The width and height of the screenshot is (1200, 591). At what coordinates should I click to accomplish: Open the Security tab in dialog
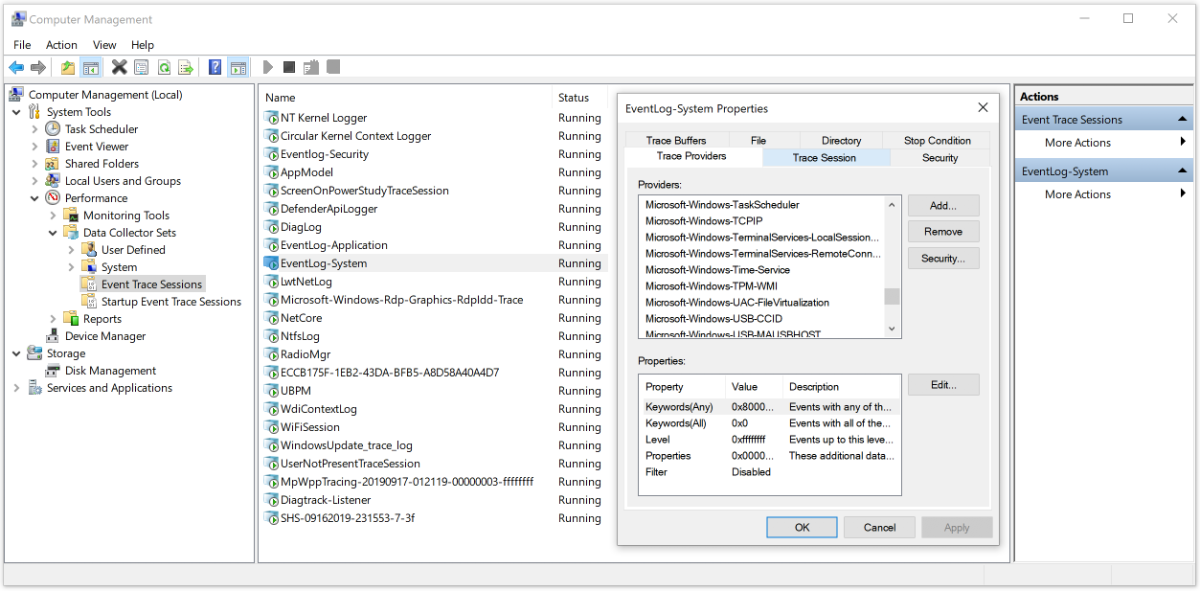point(940,158)
